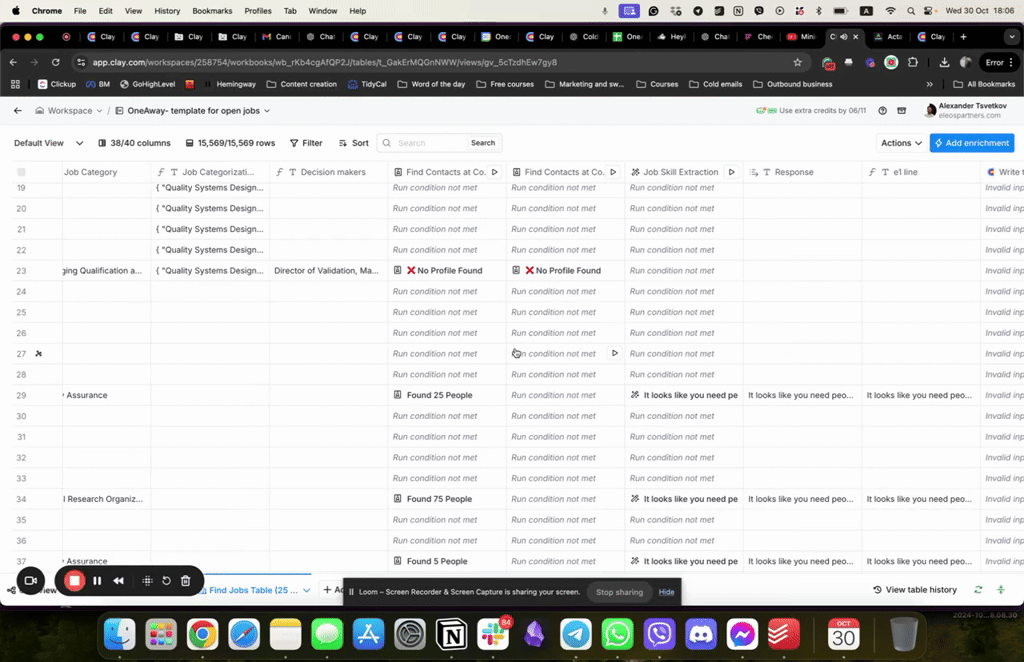The width and height of the screenshot is (1024, 662).
Task: Open Chrome extensions puzzle icon
Action: tap(913, 63)
